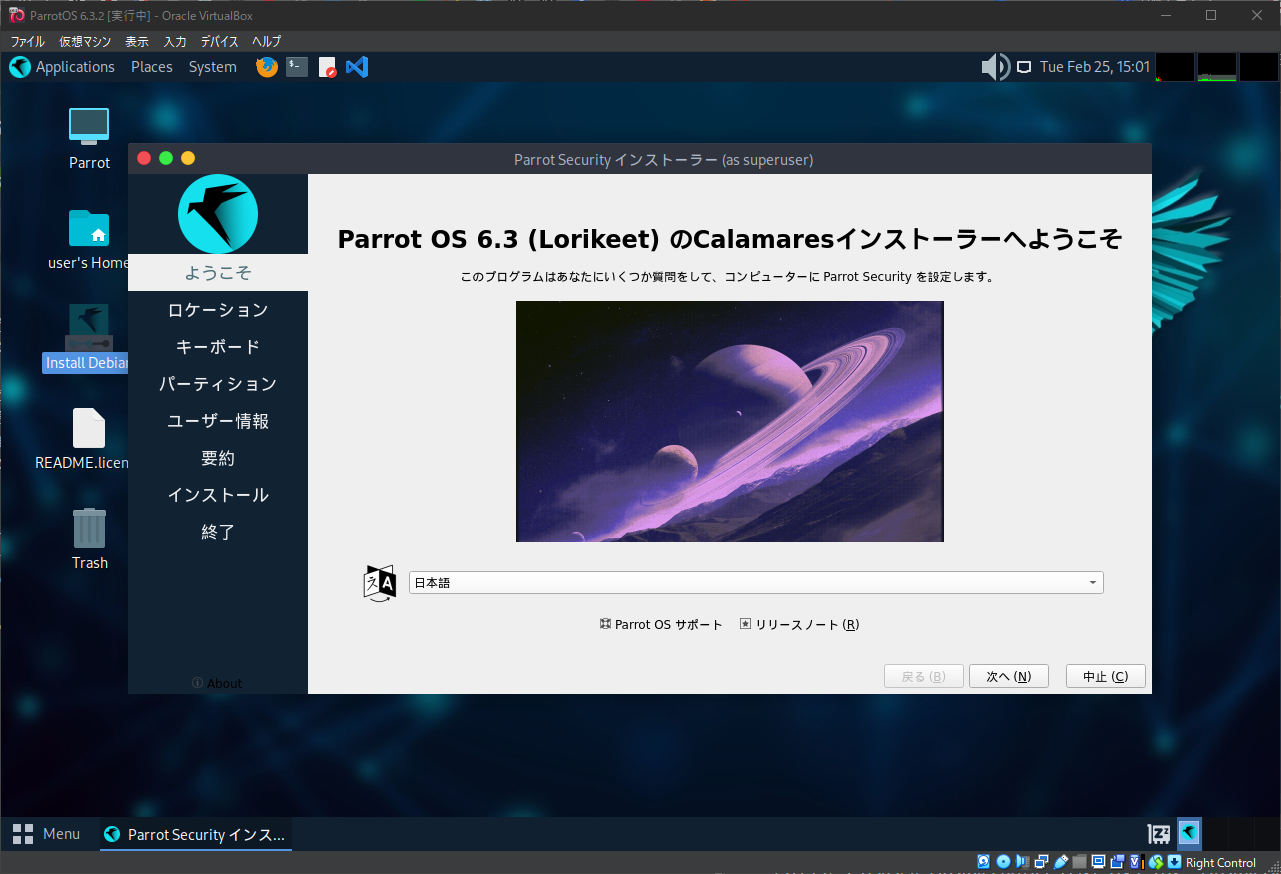1281x874 pixels.
Task: Open the 日本語 language dropdown
Action: pos(756,582)
